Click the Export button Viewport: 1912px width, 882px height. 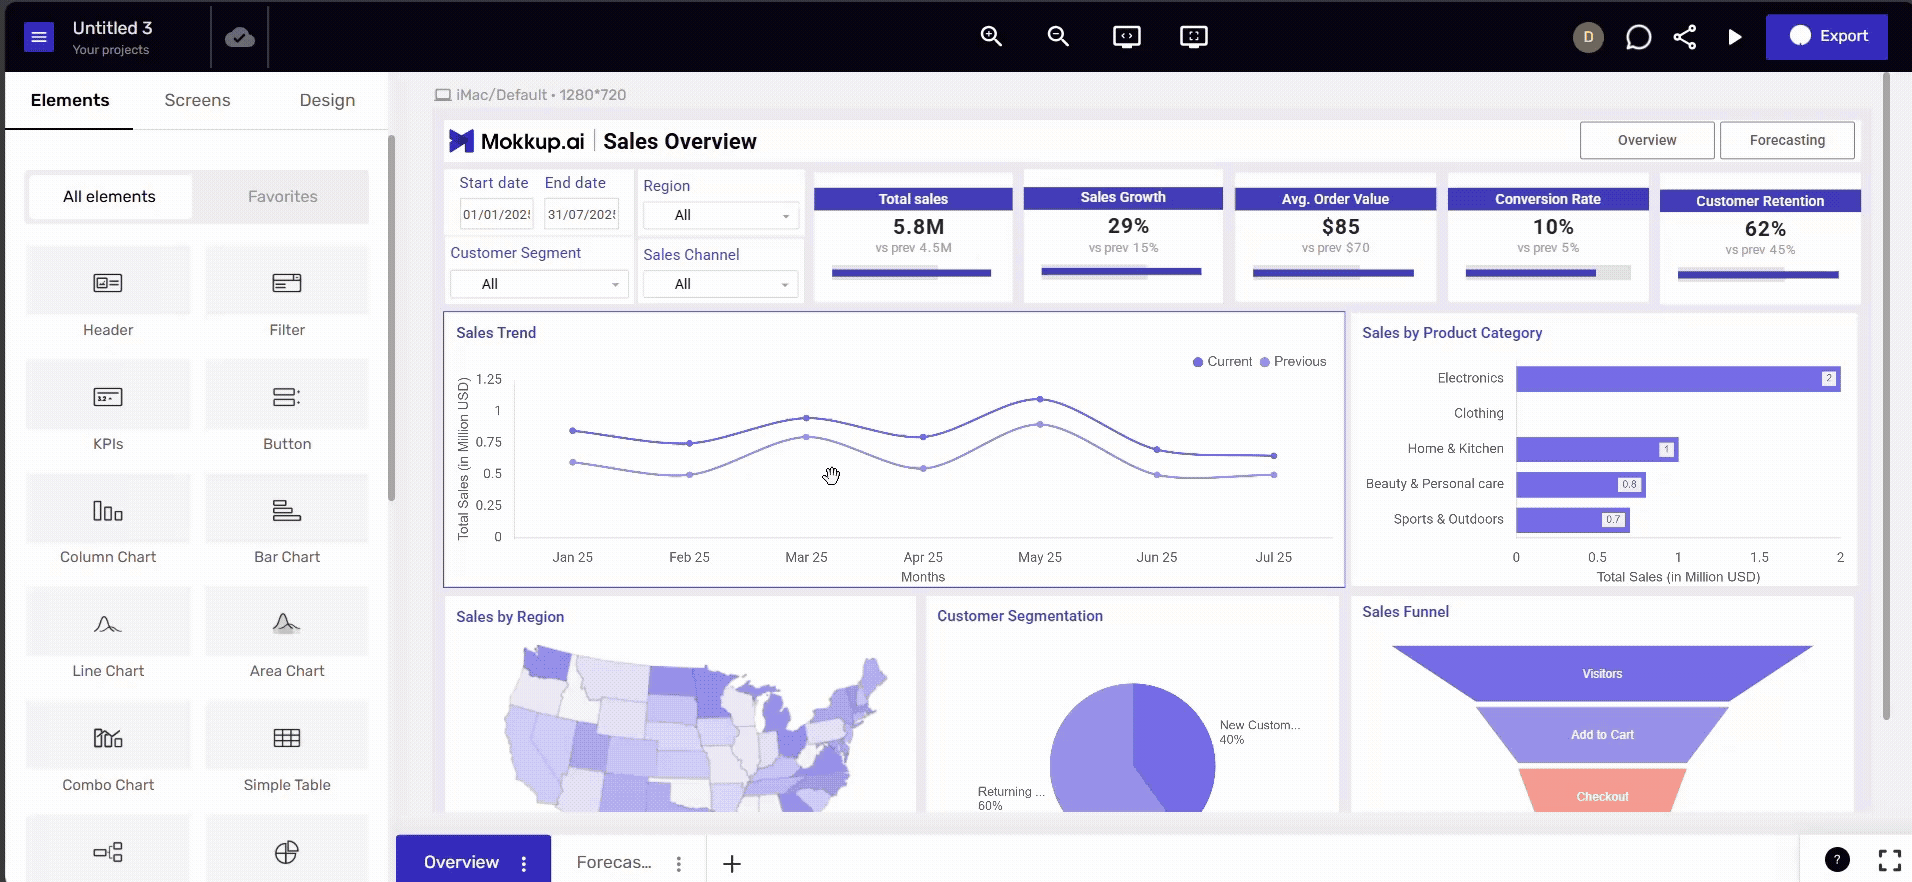pos(1826,36)
